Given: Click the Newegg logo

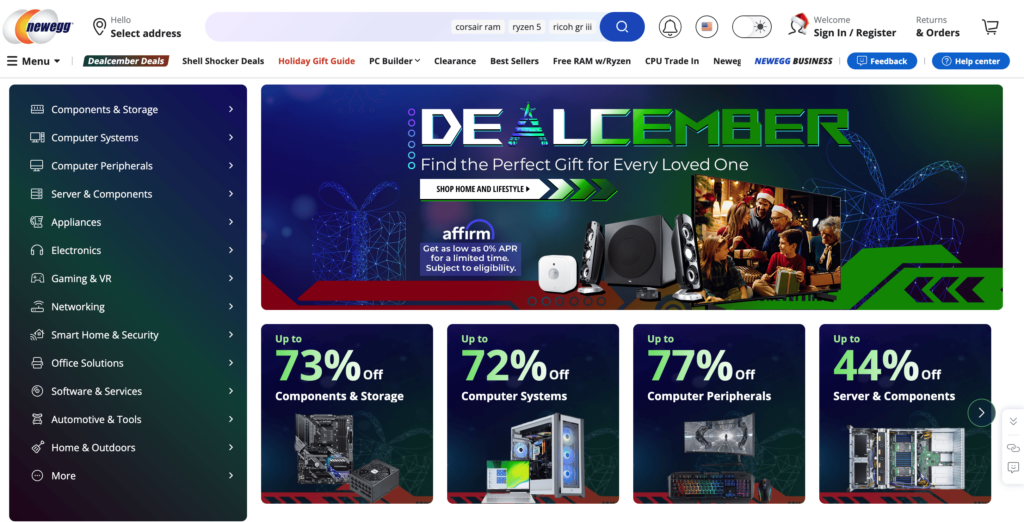Looking at the screenshot, I should coord(39,26).
